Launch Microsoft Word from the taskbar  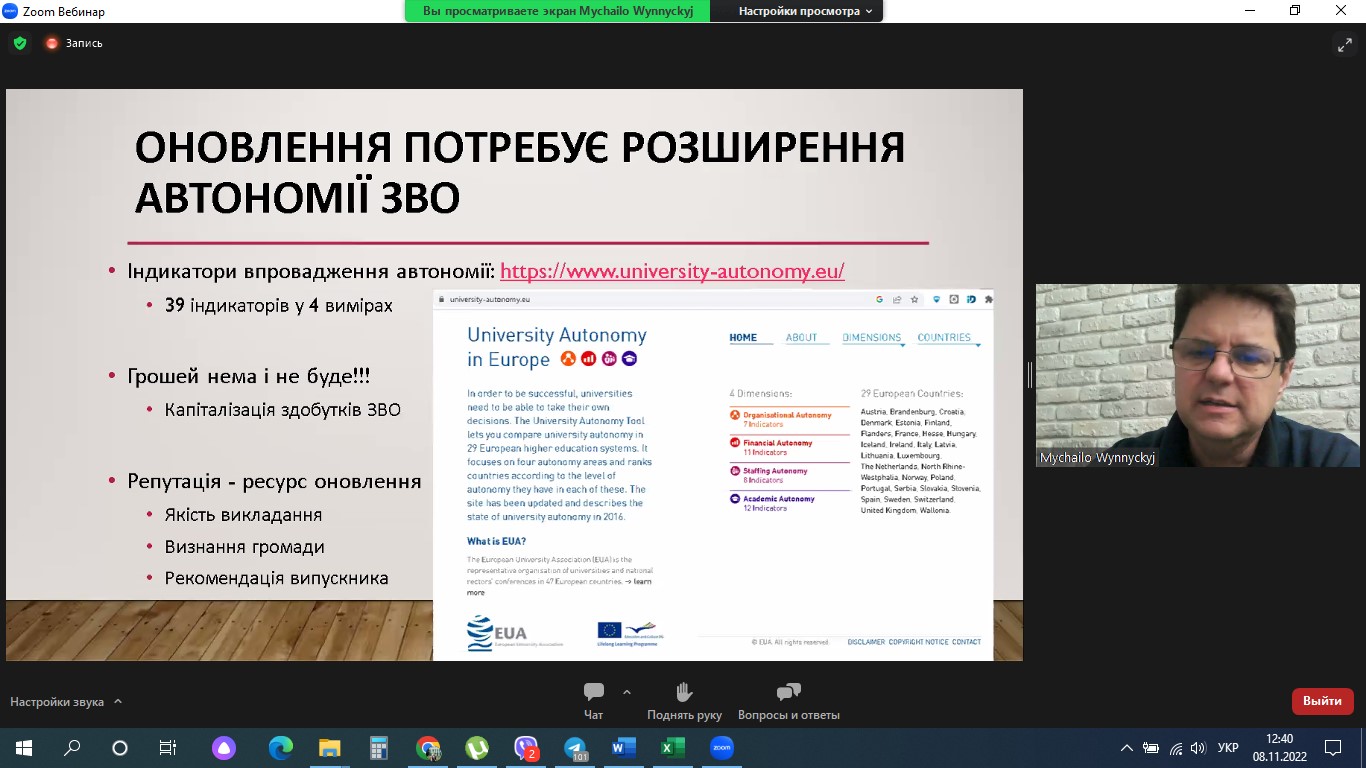point(624,748)
